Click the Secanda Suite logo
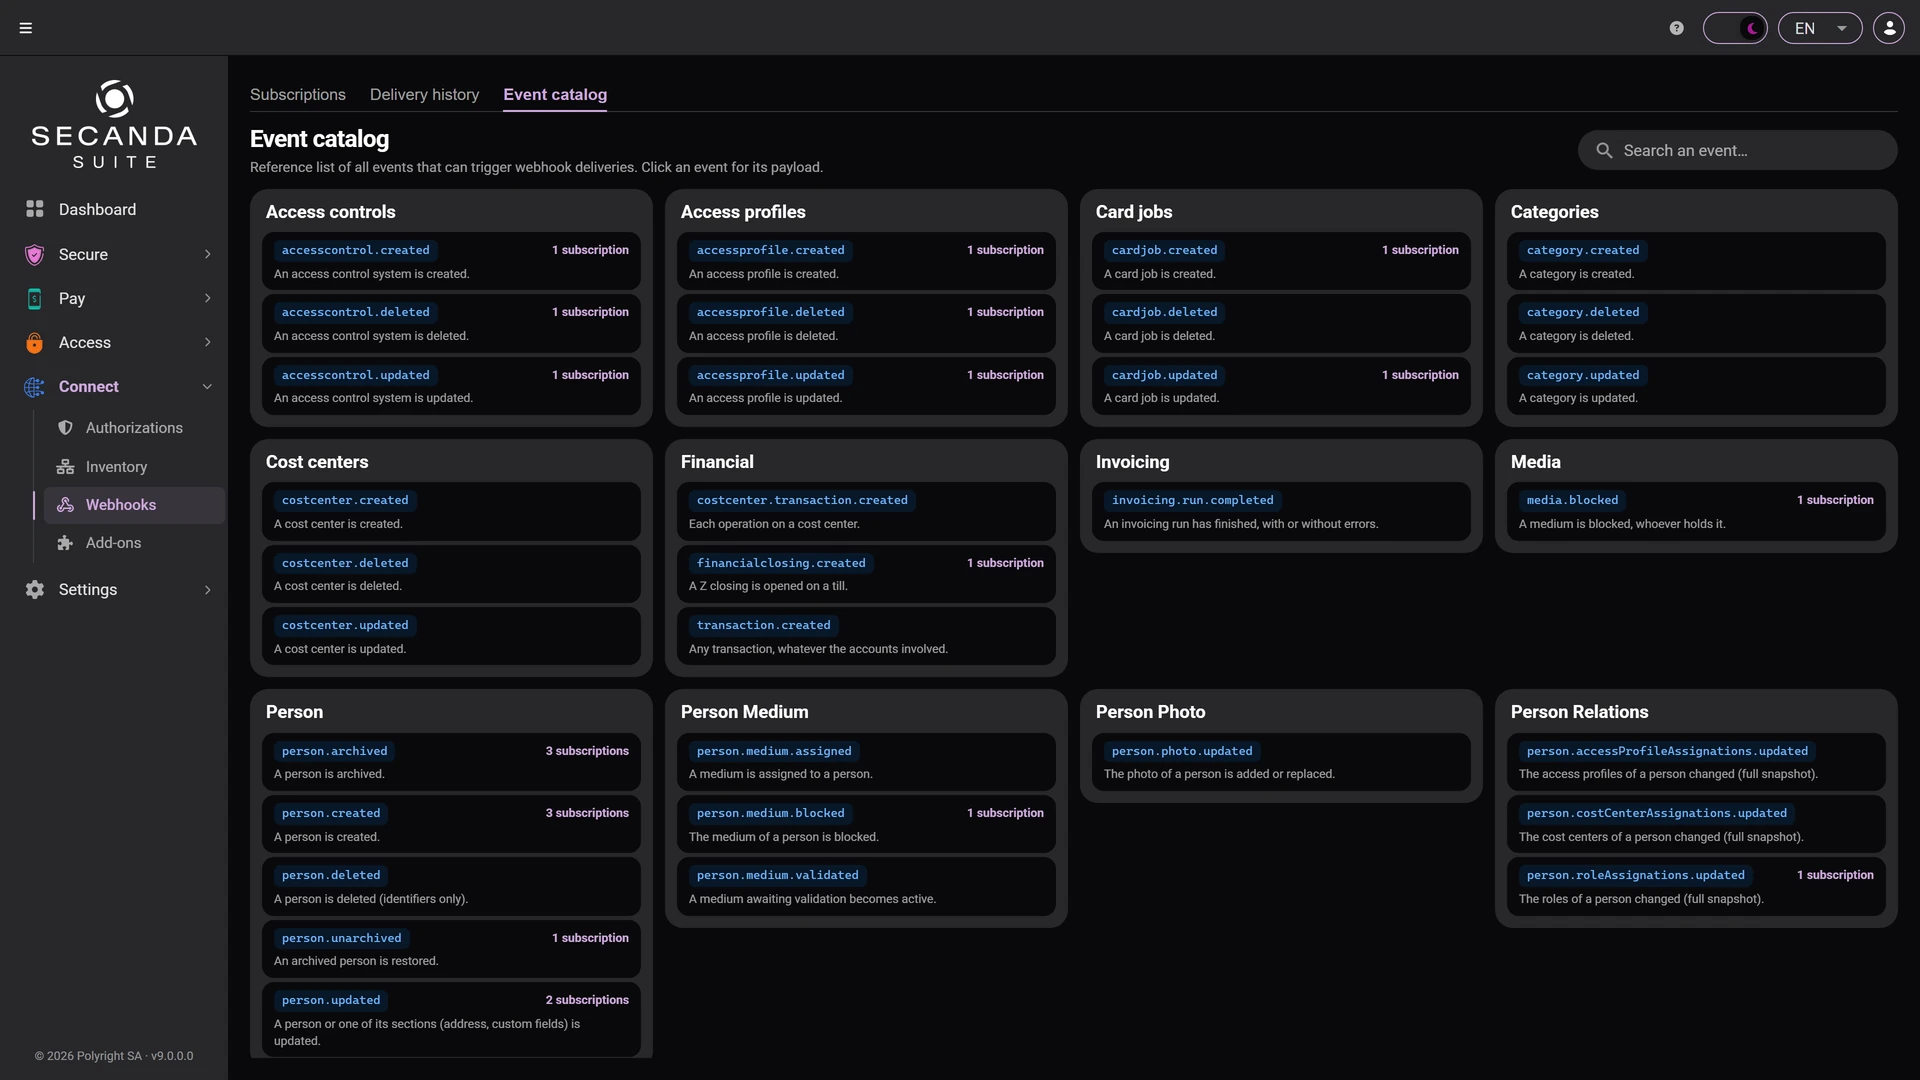Image resolution: width=1920 pixels, height=1080 pixels. pos(114,125)
